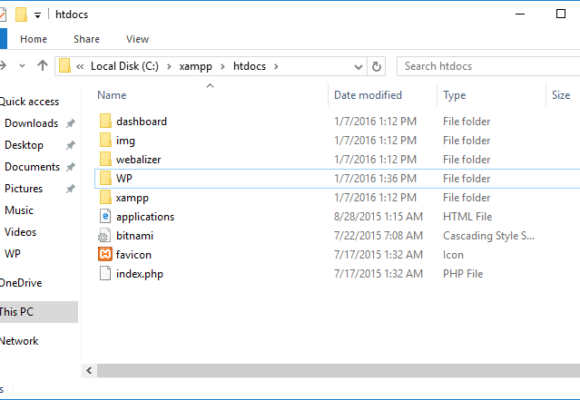This screenshot has width=580, height=400.
Task: Open the View ribbon tab
Action: click(x=137, y=39)
